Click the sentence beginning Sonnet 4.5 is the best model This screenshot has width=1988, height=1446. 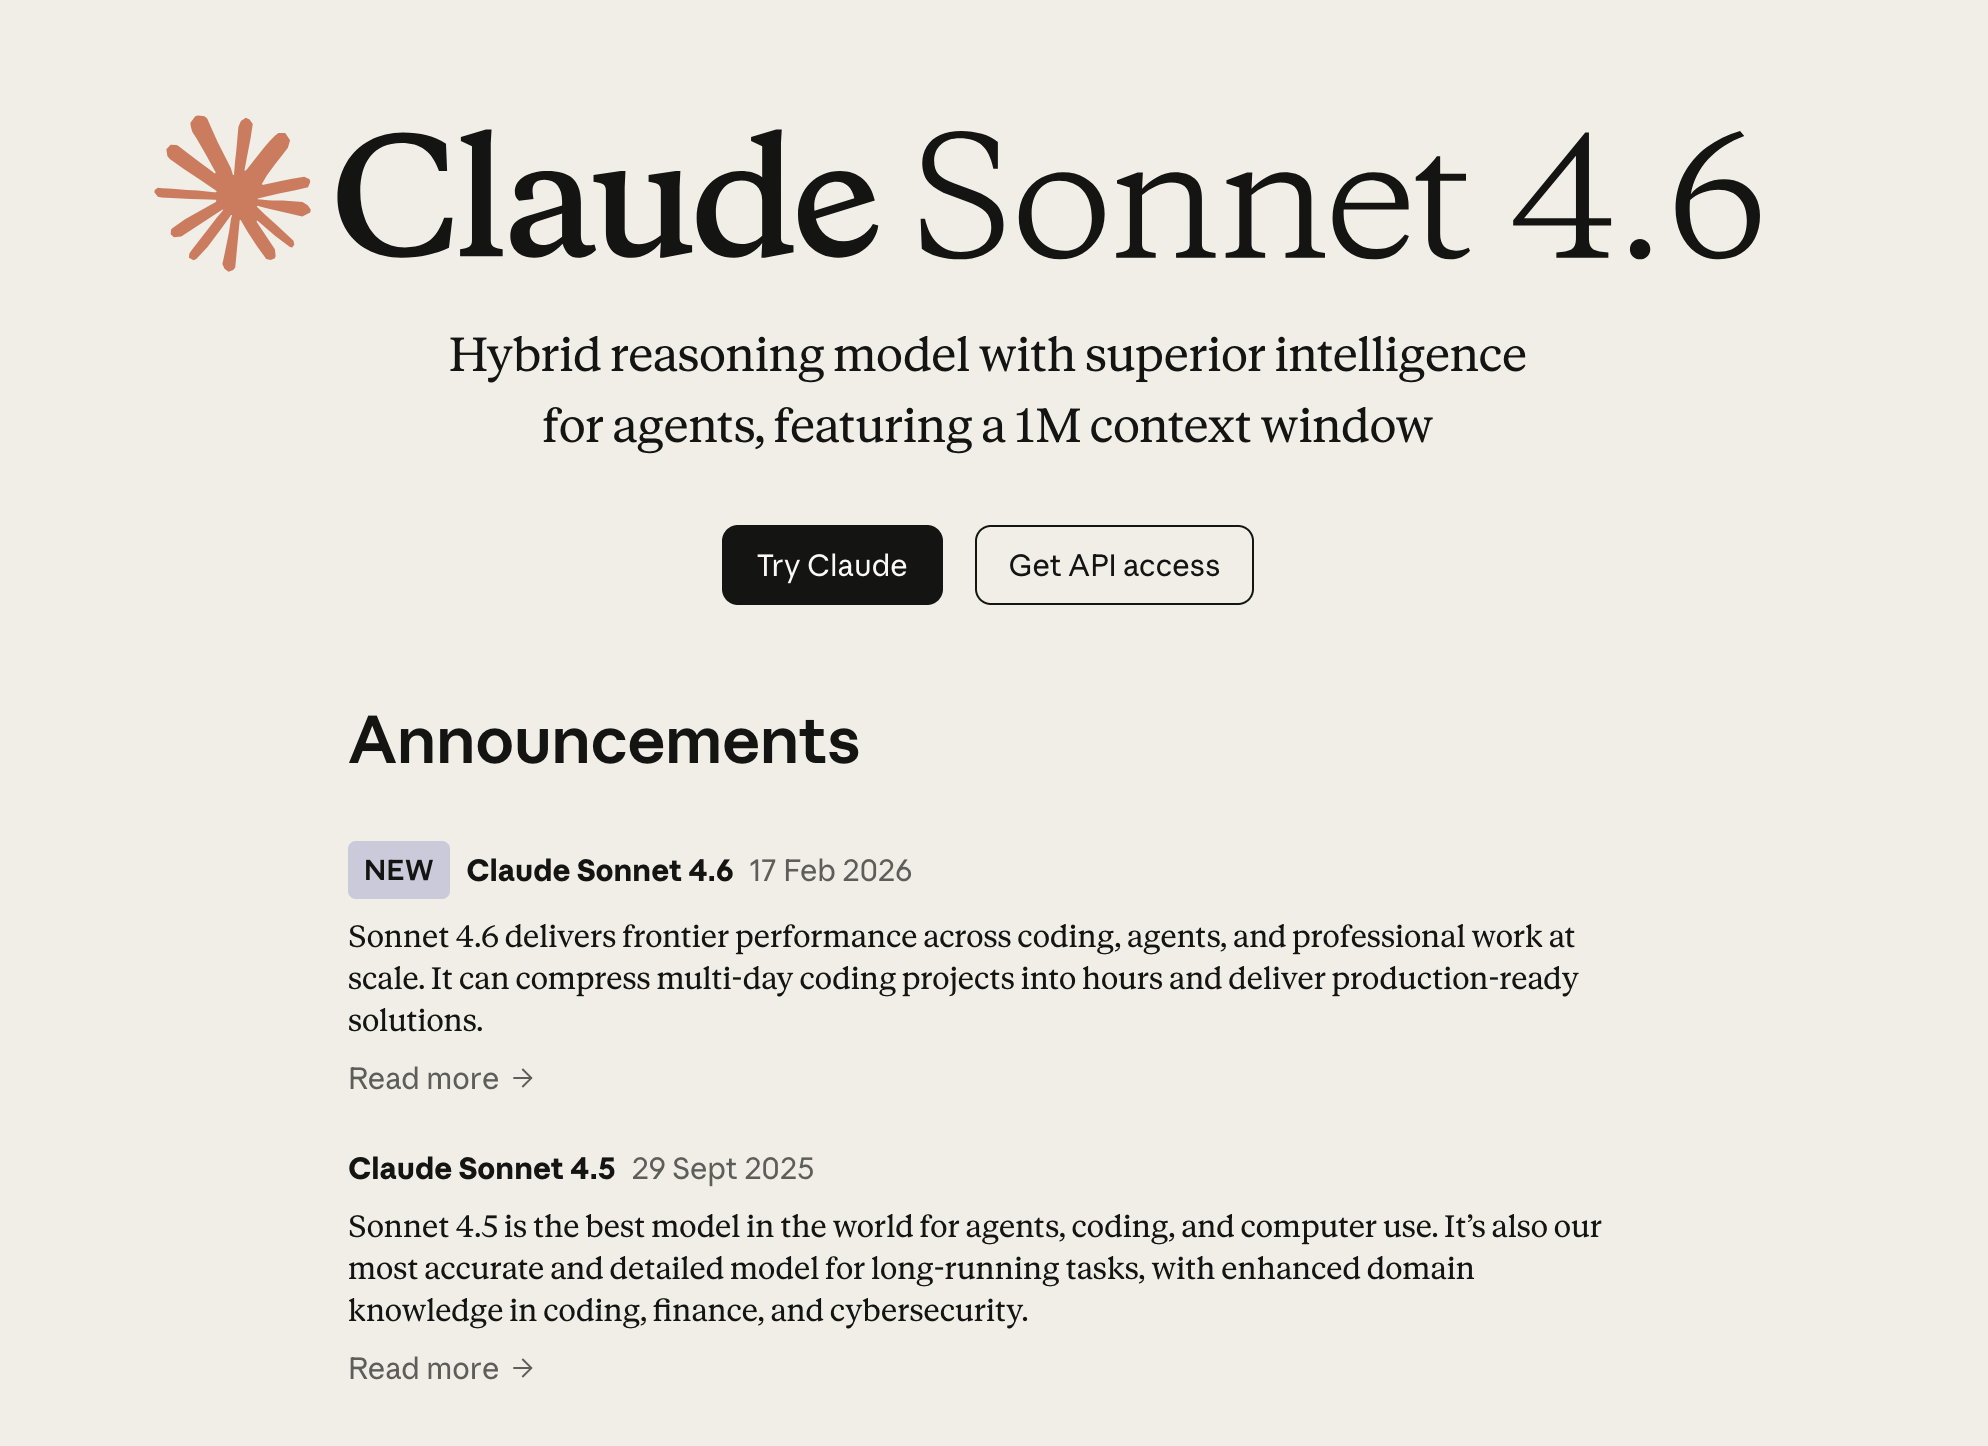point(892,1226)
